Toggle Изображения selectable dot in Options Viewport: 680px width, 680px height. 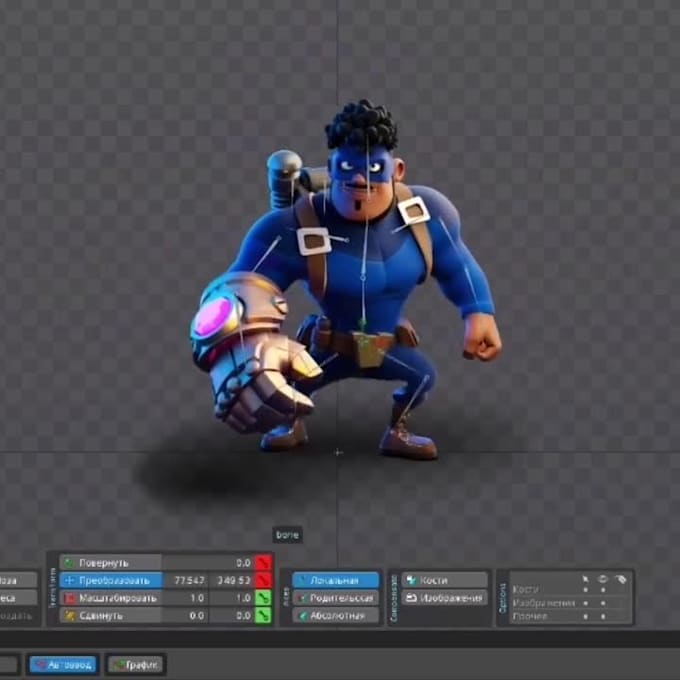tap(585, 603)
